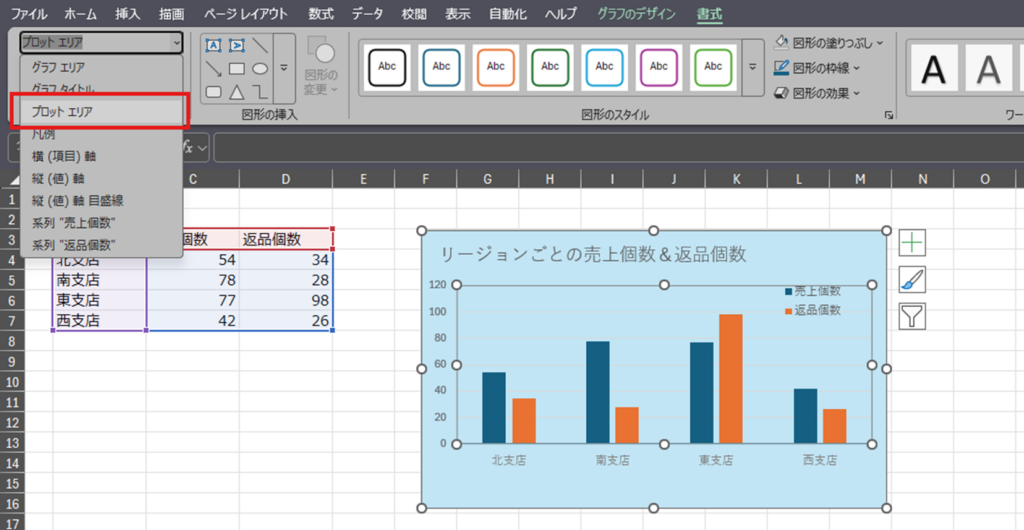
Task: Pick the triangle shape in shape gallery
Action: click(236, 92)
